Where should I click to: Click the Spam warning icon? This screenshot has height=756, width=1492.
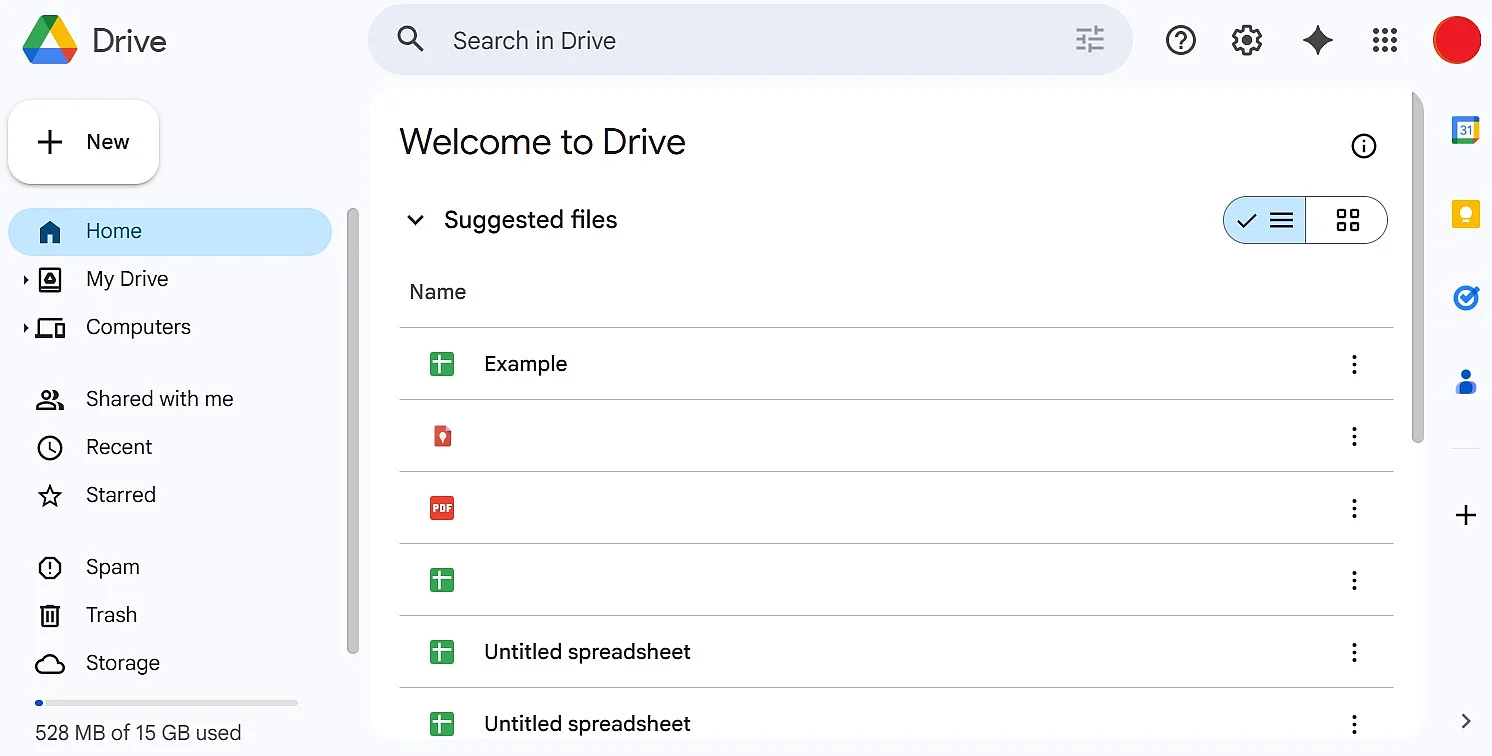click(x=50, y=568)
